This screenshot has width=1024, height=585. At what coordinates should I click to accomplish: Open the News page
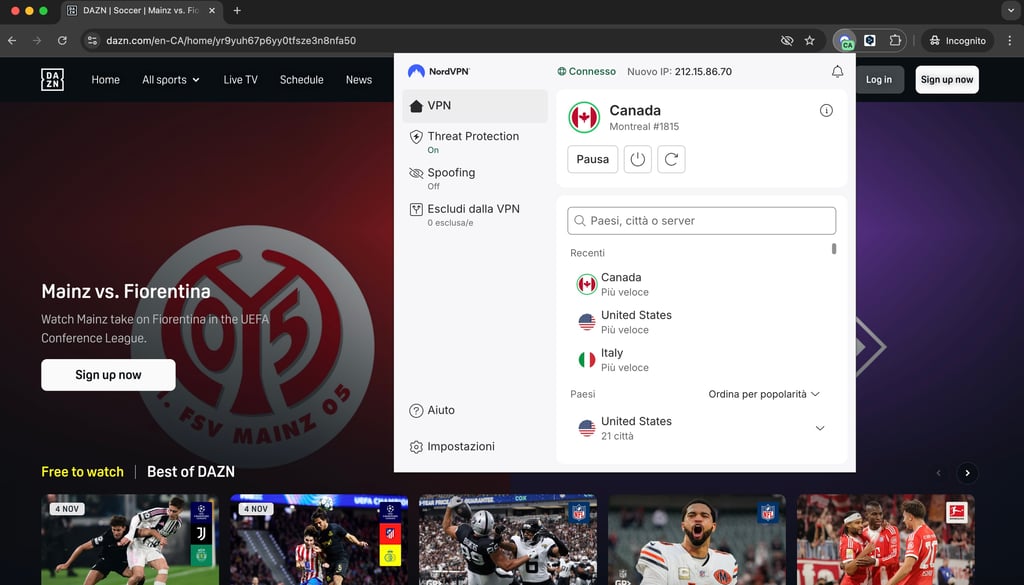coord(359,80)
